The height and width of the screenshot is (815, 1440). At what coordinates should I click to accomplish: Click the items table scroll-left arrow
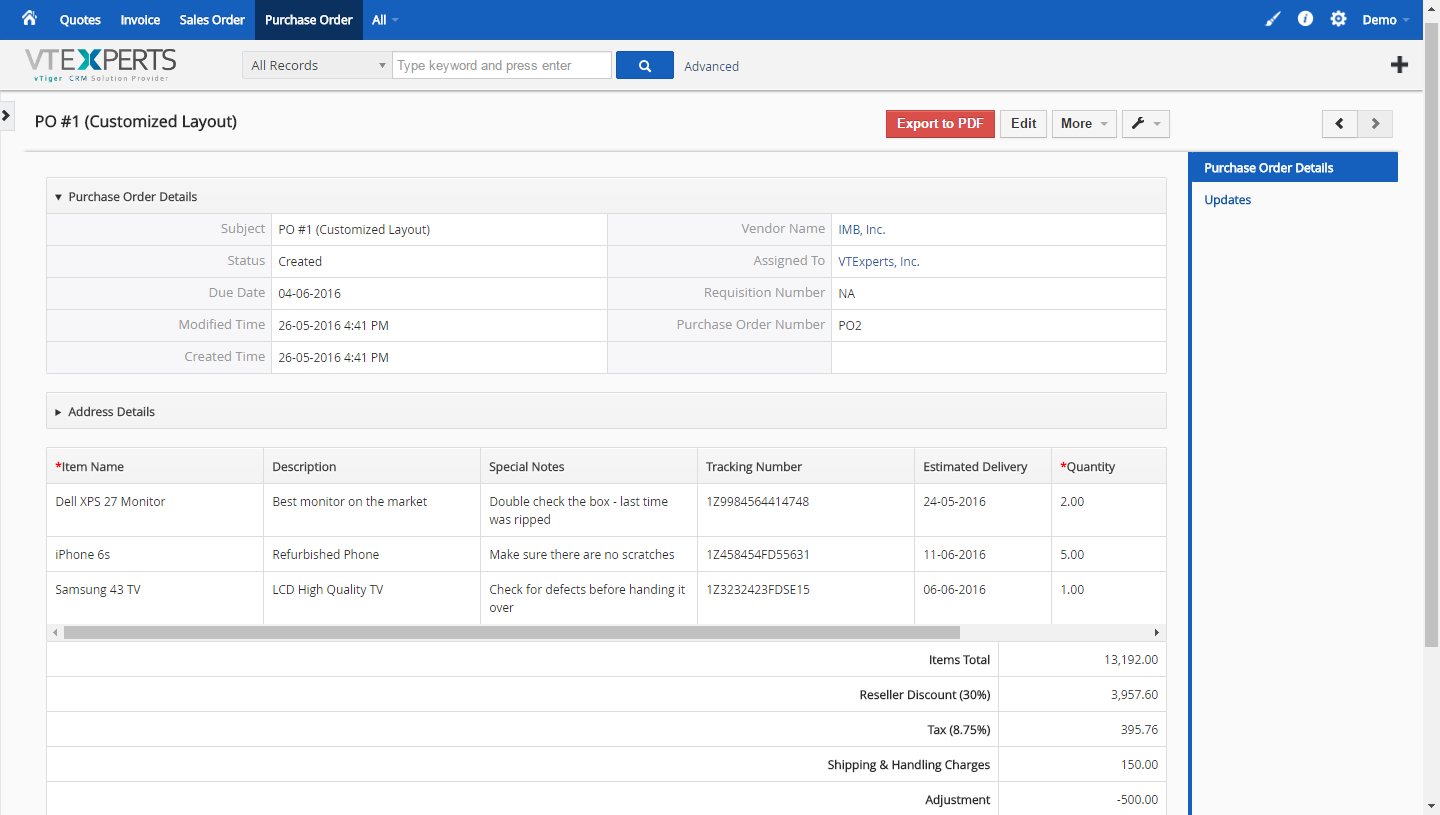(54, 633)
